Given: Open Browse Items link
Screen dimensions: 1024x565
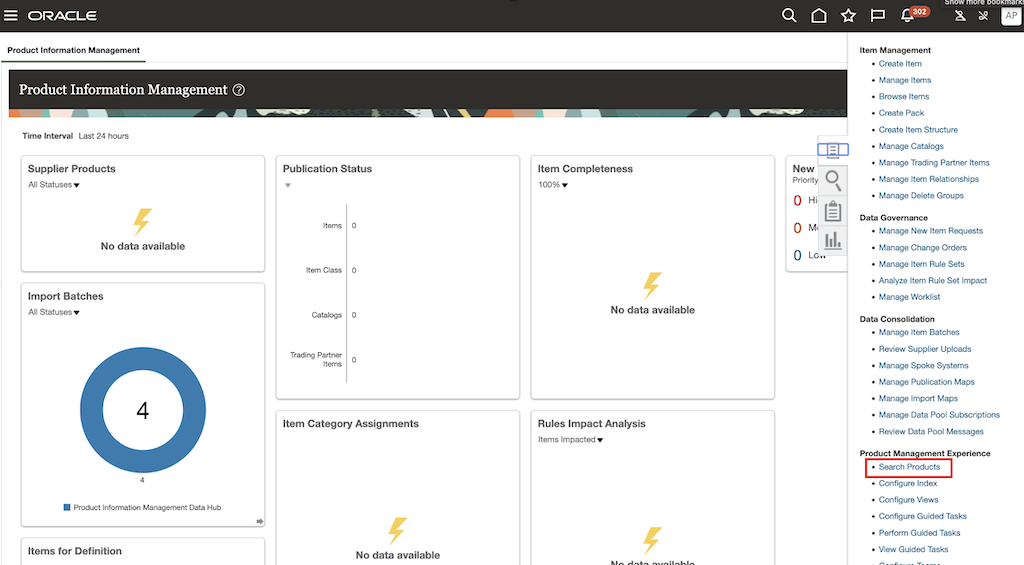Looking at the screenshot, I should point(903,96).
